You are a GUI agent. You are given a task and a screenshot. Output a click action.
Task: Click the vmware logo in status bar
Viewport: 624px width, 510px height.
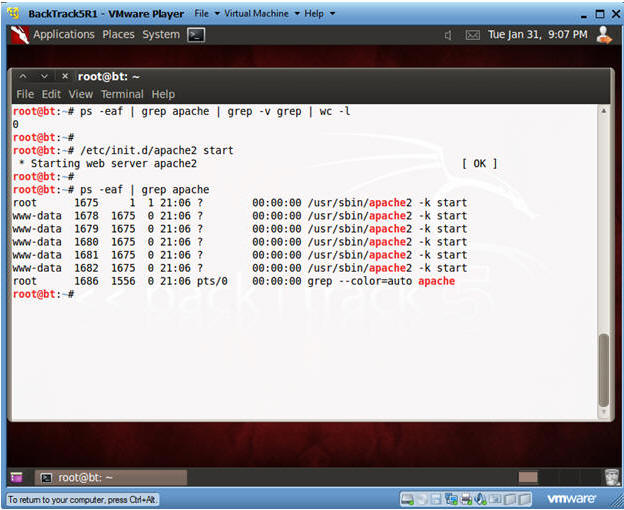coord(571,499)
